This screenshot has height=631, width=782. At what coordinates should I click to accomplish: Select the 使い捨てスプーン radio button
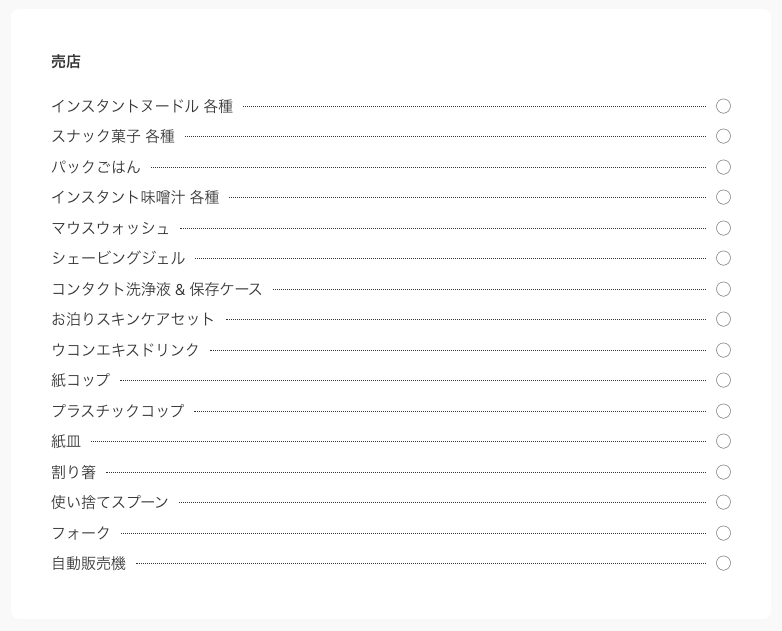coord(723,502)
